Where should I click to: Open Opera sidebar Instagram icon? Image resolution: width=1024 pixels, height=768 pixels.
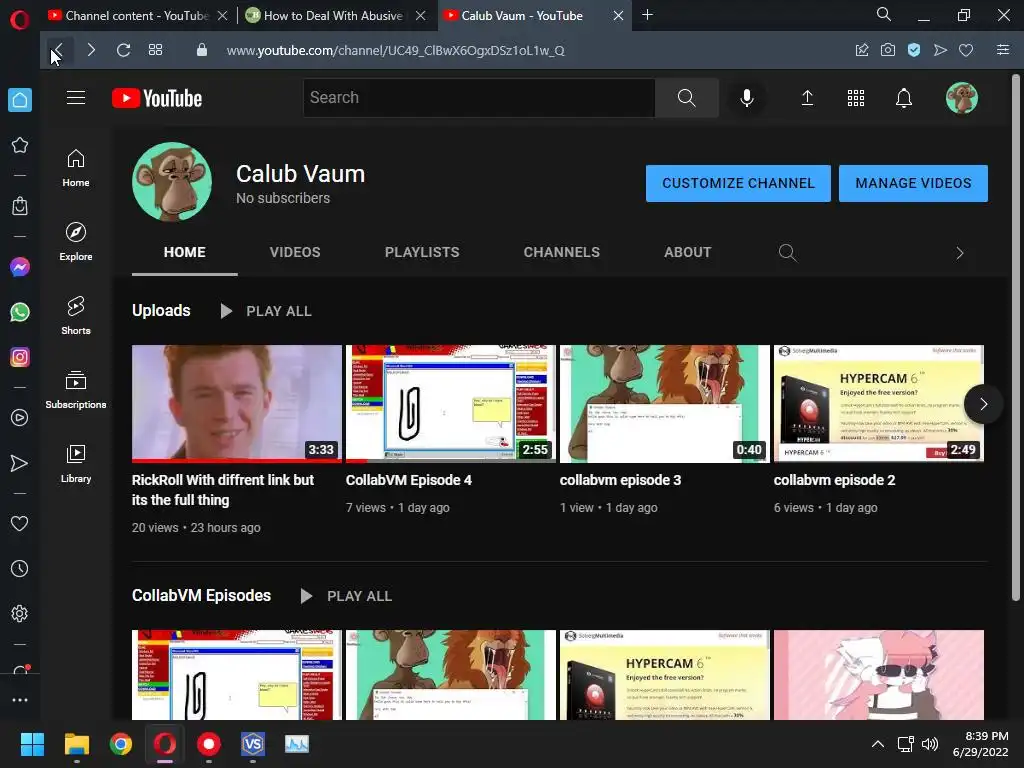[x=20, y=357]
